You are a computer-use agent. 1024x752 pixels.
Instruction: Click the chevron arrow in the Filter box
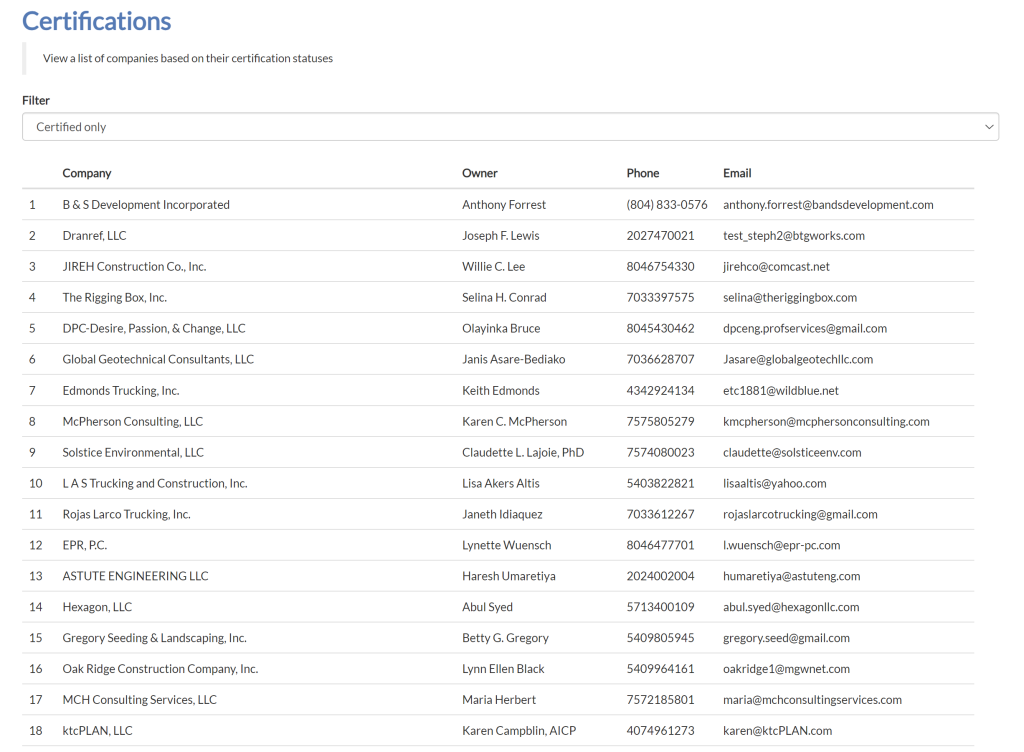pos(989,127)
